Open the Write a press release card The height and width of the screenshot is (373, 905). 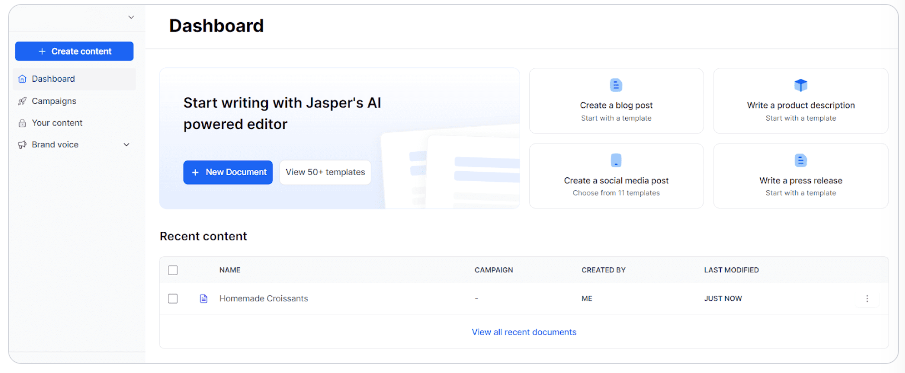801,176
